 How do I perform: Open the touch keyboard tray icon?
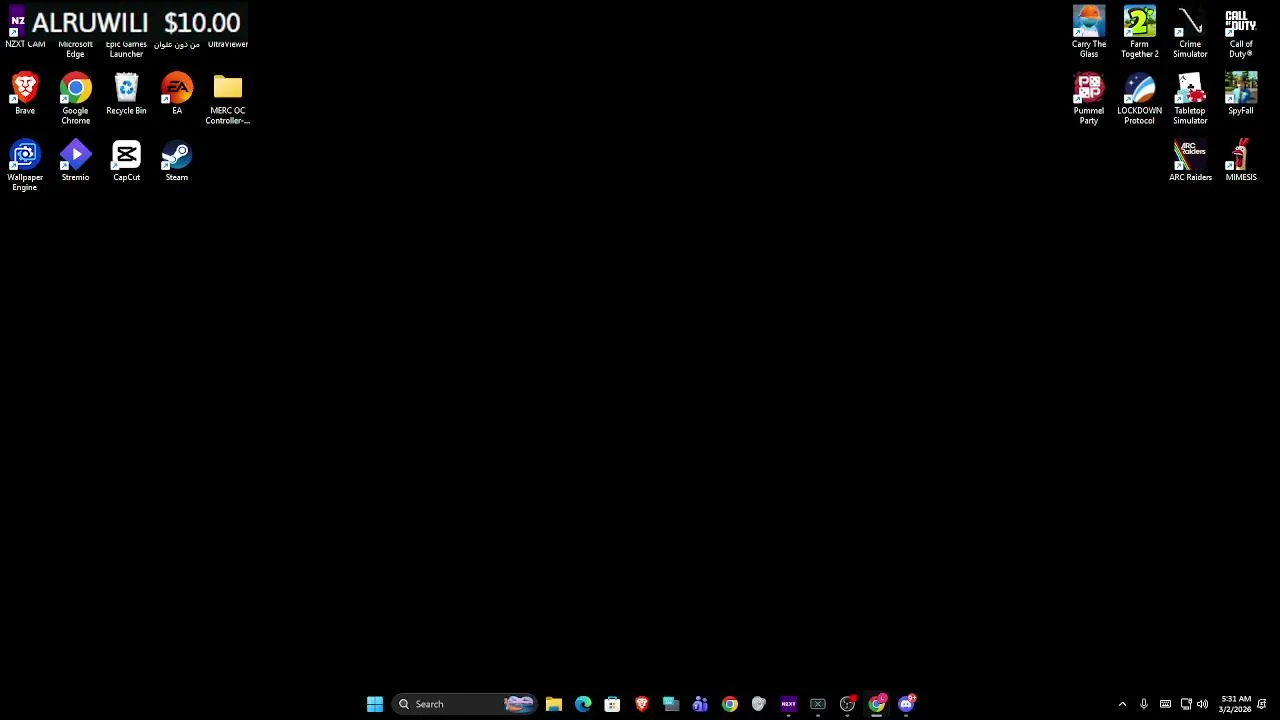pos(1165,704)
